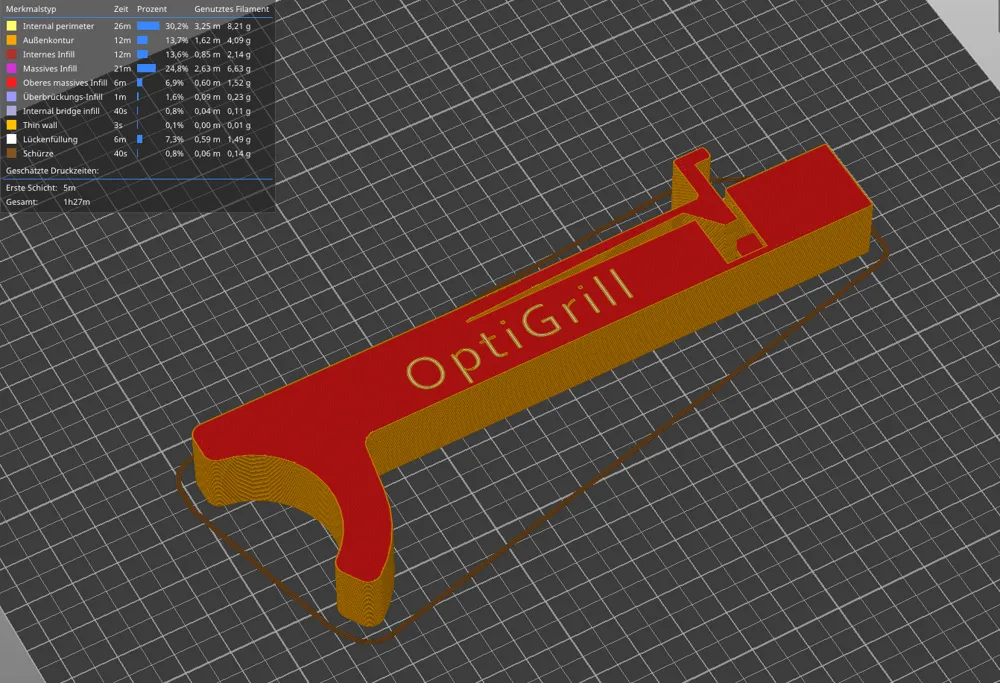Click the brown Schürze color swatch
The height and width of the screenshot is (683, 1000).
(x=11, y=154)
